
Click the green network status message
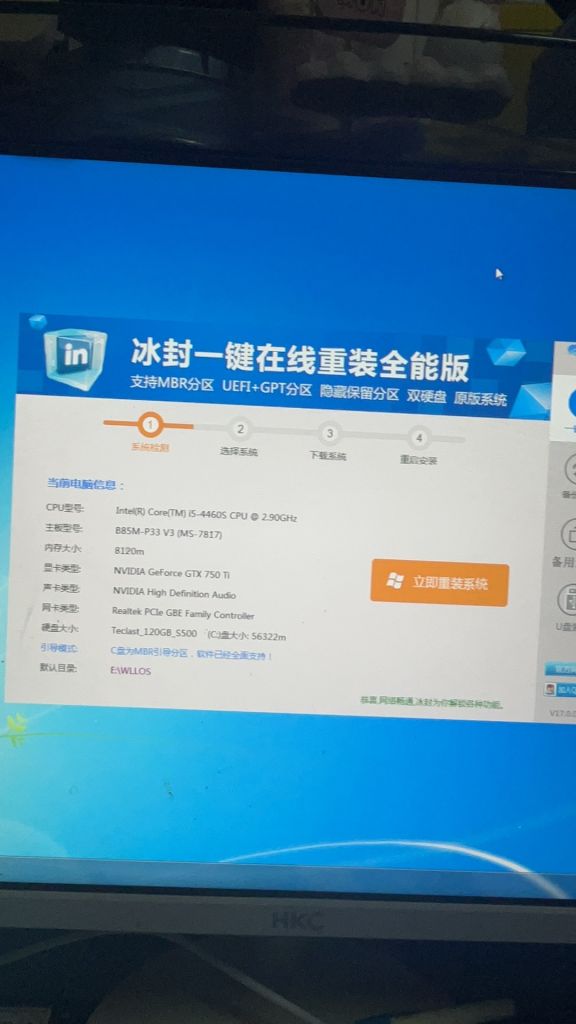point(431,703)
